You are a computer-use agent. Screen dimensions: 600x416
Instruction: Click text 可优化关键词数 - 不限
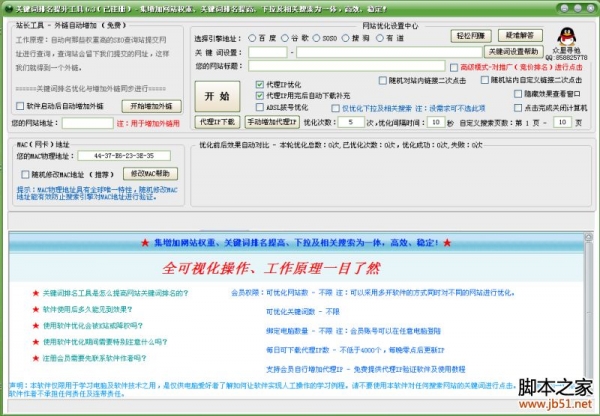tap(303, 312)
